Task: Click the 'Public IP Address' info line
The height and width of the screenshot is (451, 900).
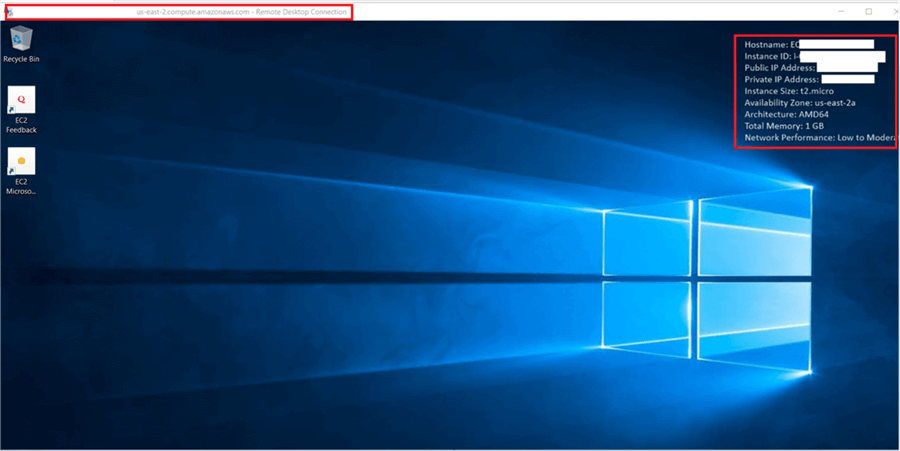Action: pos(811,68)
